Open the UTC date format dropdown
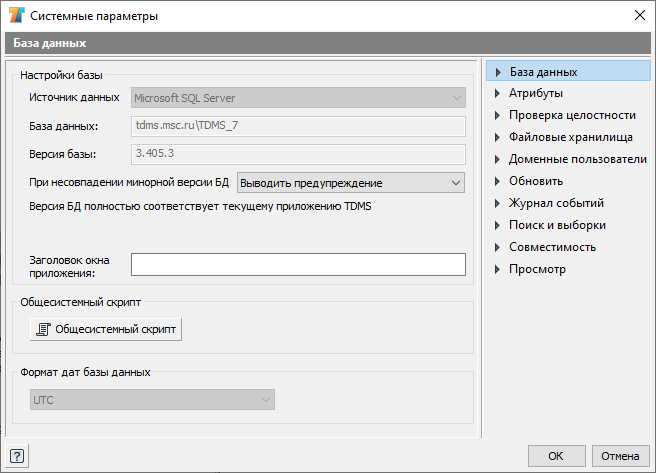Viewport: 656px width, 473px height. [152, 400]
